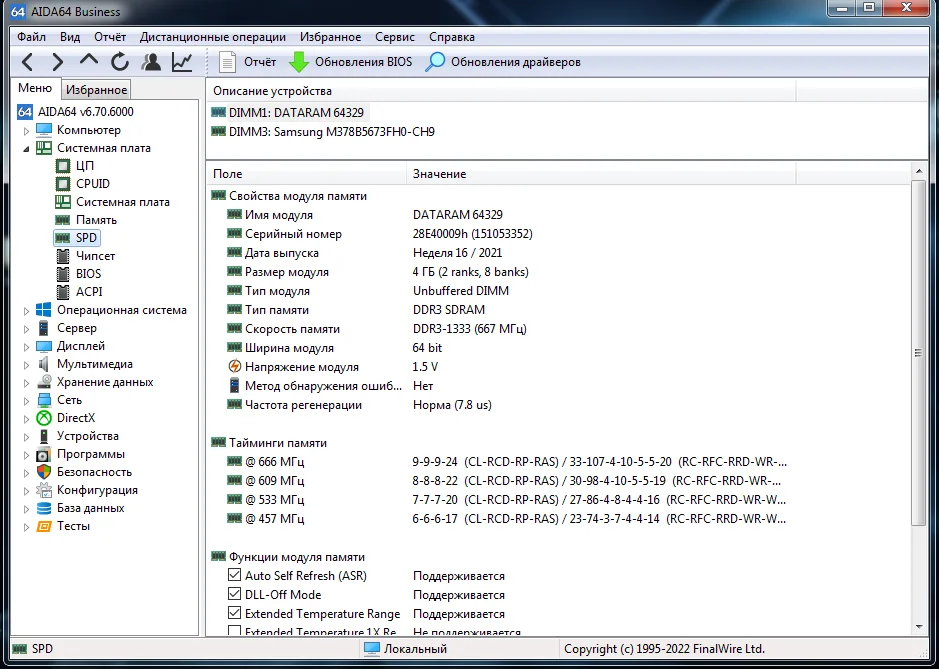The height and width of the screenshot is (669, 939).
Task: Click the details pane scrollbar down arrow
Action: point(919,627)
